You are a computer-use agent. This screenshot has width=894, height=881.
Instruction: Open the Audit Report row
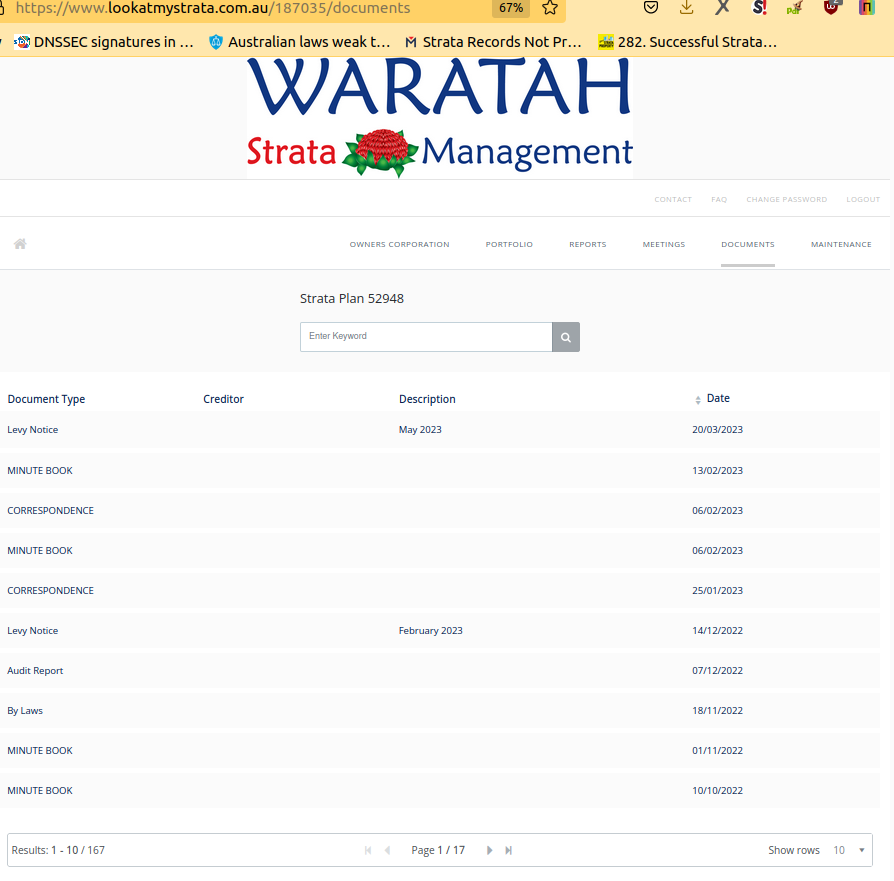coord(440,671)
